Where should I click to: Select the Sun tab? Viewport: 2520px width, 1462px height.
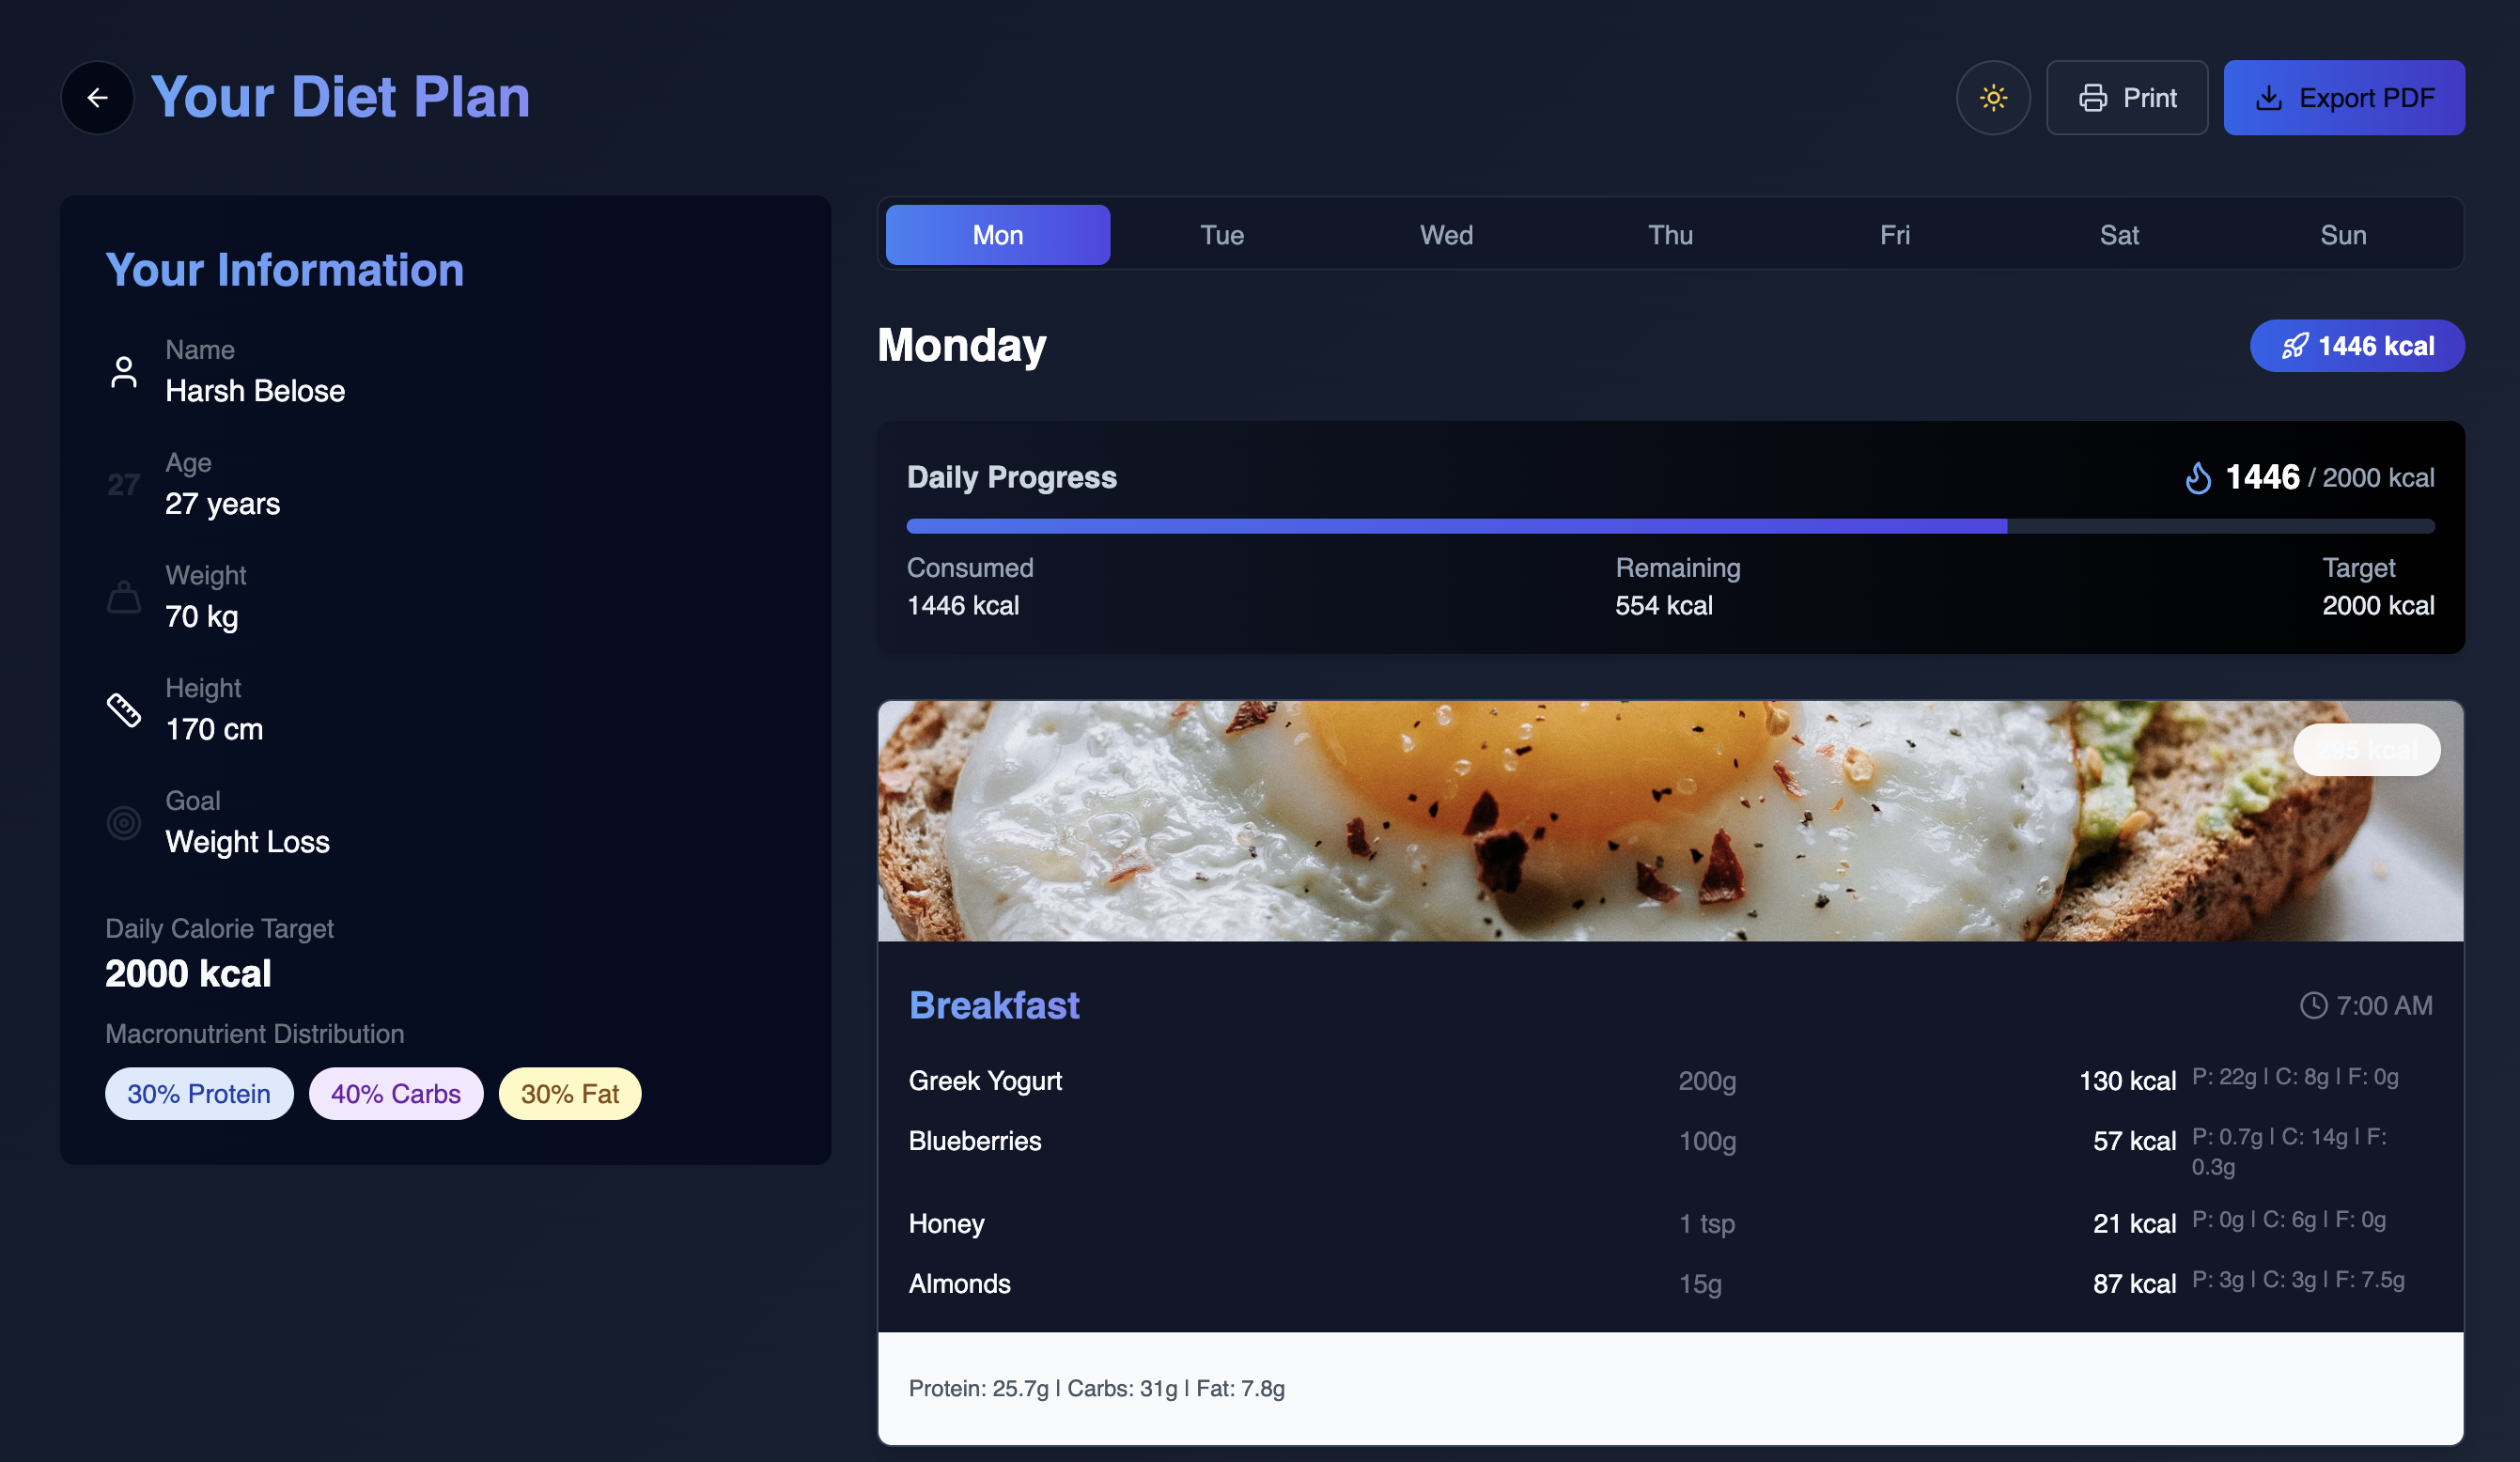(x=2342, y=235)
